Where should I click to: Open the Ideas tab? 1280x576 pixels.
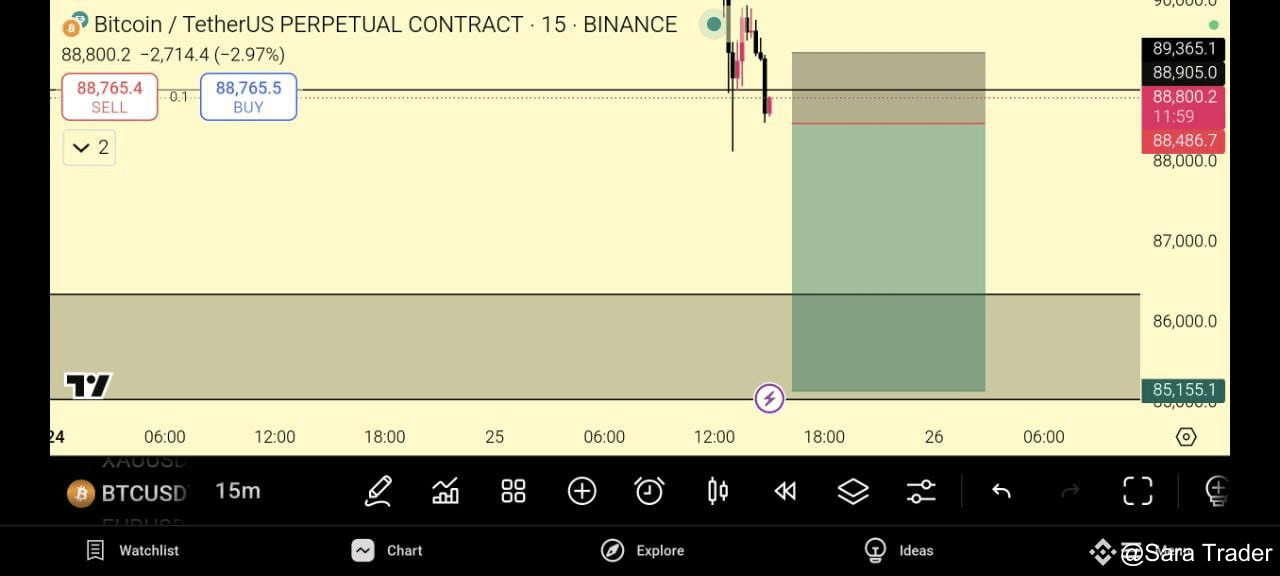pos(899,550)
